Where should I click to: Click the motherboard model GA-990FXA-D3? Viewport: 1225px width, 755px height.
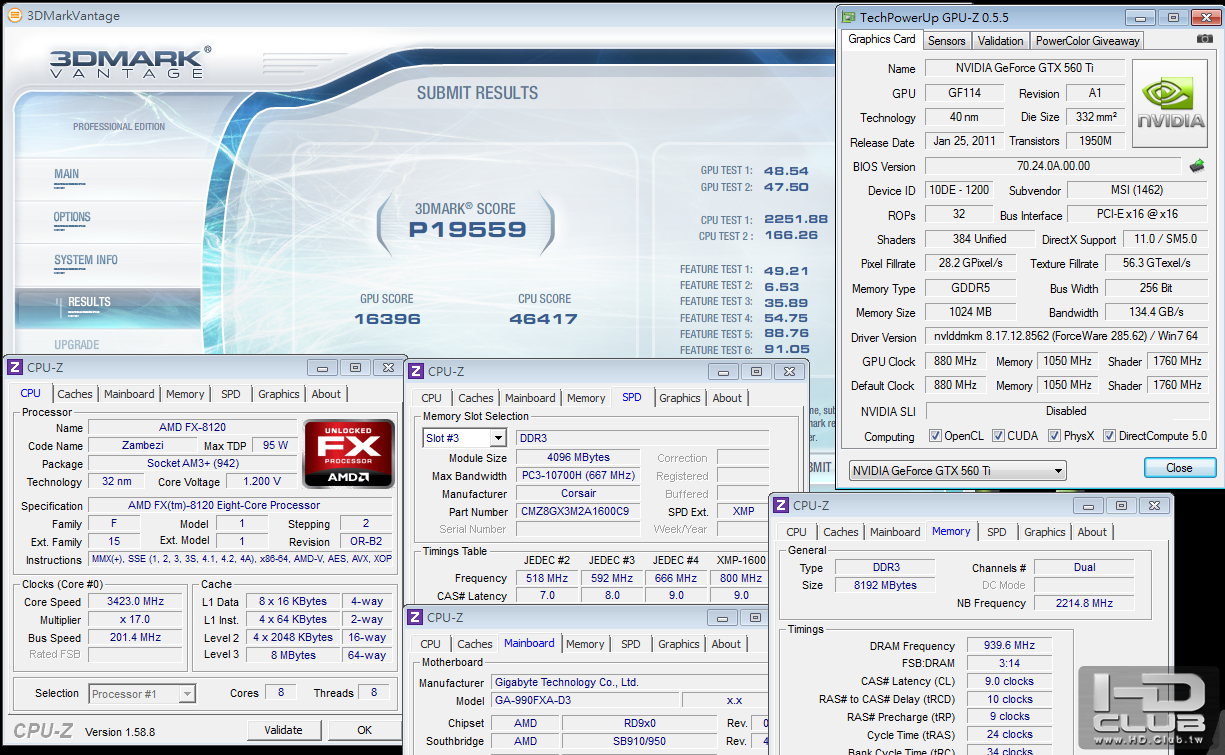click(x=584, y=701)
